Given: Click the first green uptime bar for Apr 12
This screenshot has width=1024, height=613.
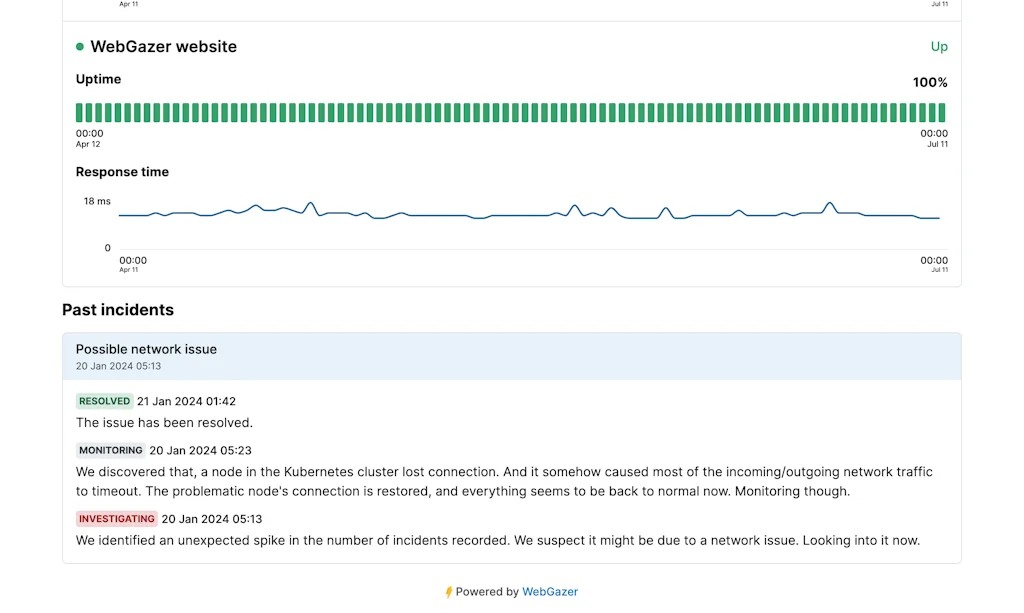Looking at the screenshot, I should pos(79,112).
